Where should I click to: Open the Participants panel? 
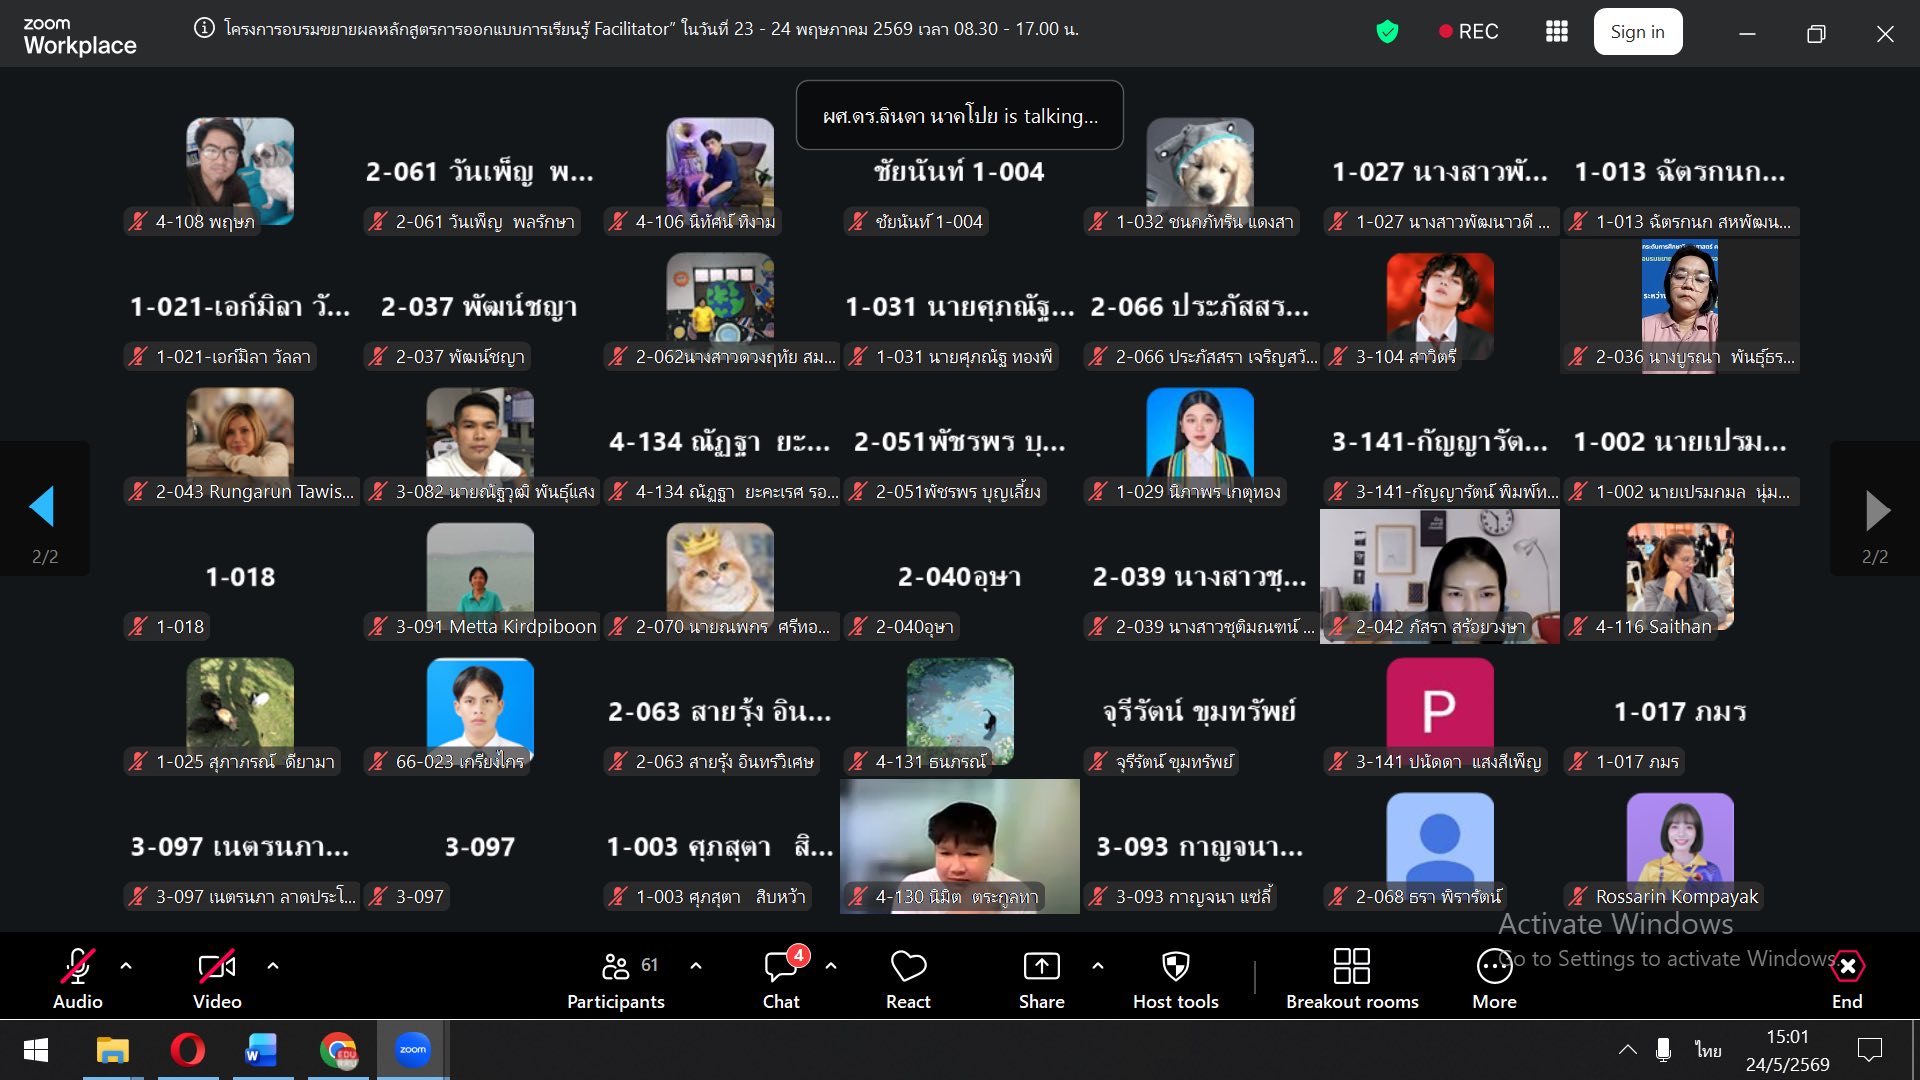[616, 978]
